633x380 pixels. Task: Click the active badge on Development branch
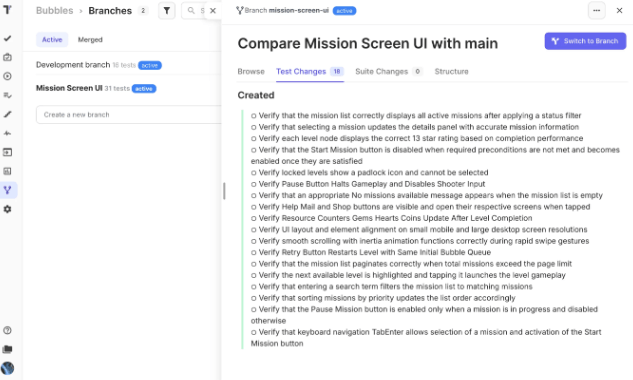150,65
